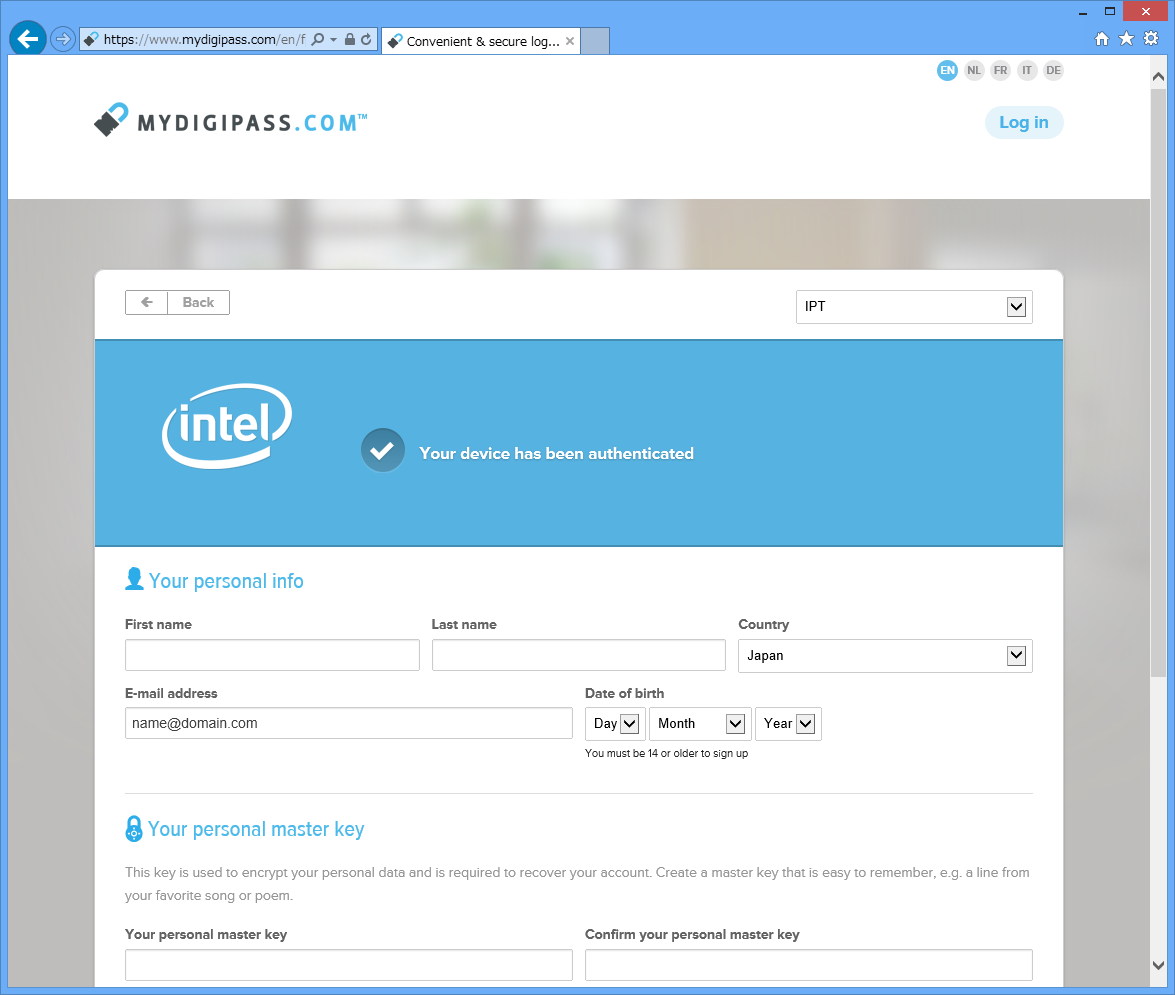Screen dimensions: 1175x995
Task: Click the Last name input field
Action: tap(579, 655)
